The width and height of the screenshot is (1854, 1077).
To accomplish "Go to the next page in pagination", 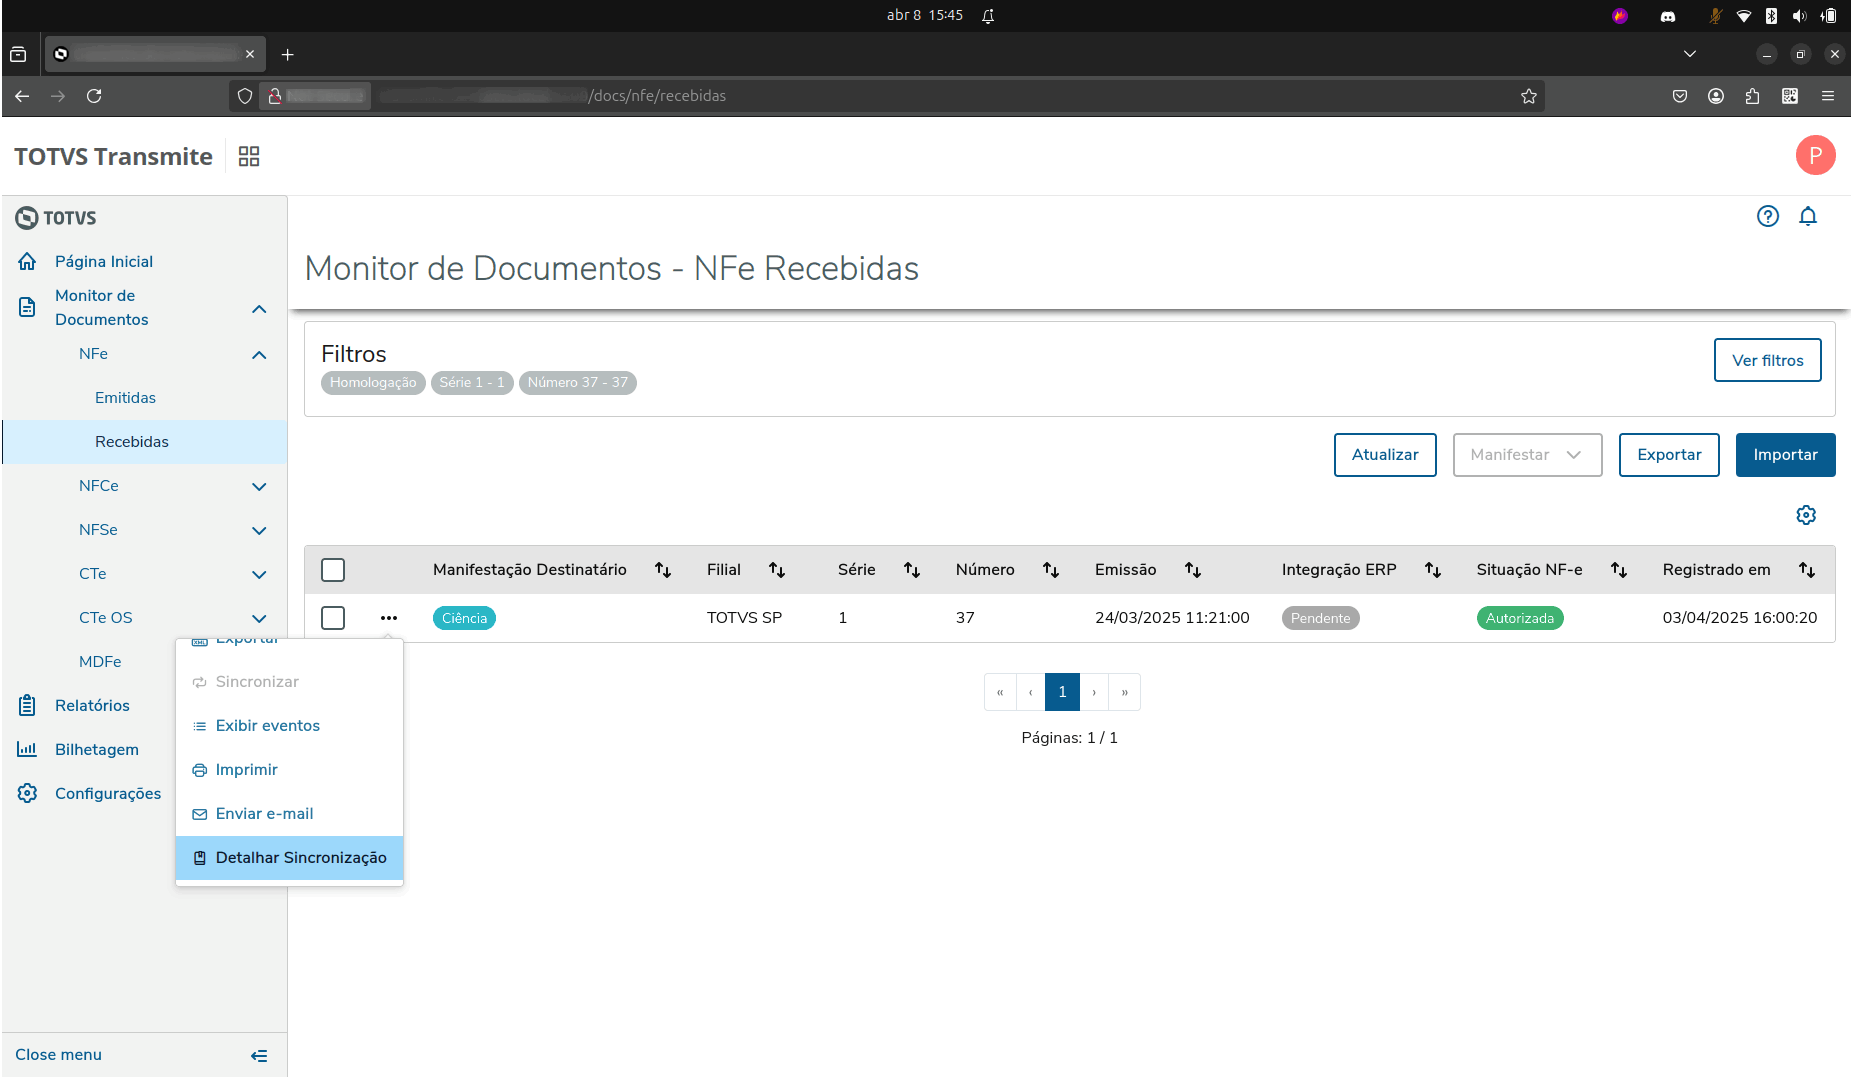I will 1094,692.
